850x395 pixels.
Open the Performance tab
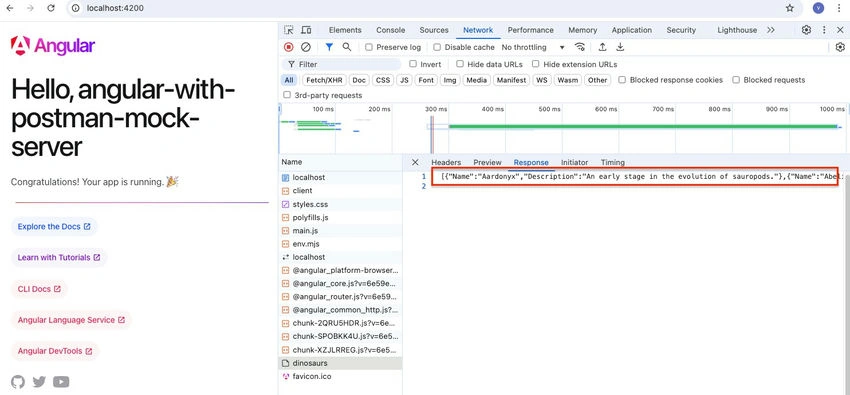[x=531, y=30]
